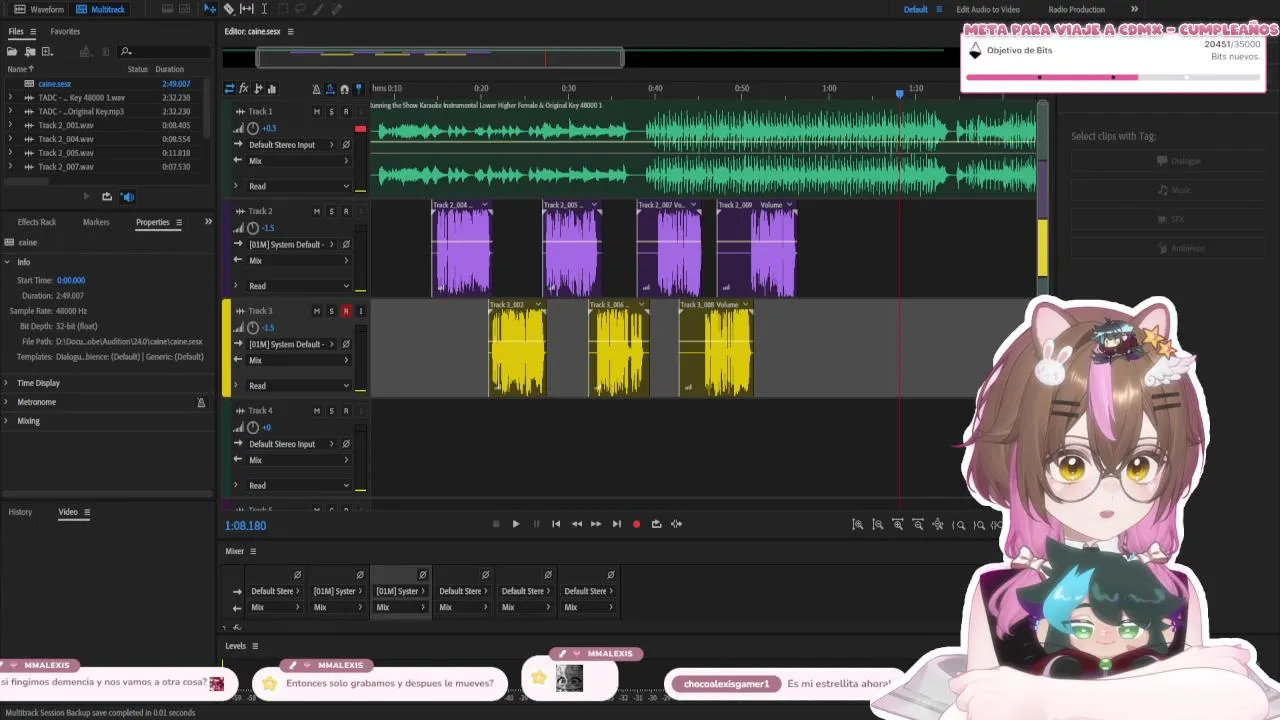The height and width of the screenshot is (720, 1280).
Task: Mute Track 2 with M button
Action: [x=317, y=211]
